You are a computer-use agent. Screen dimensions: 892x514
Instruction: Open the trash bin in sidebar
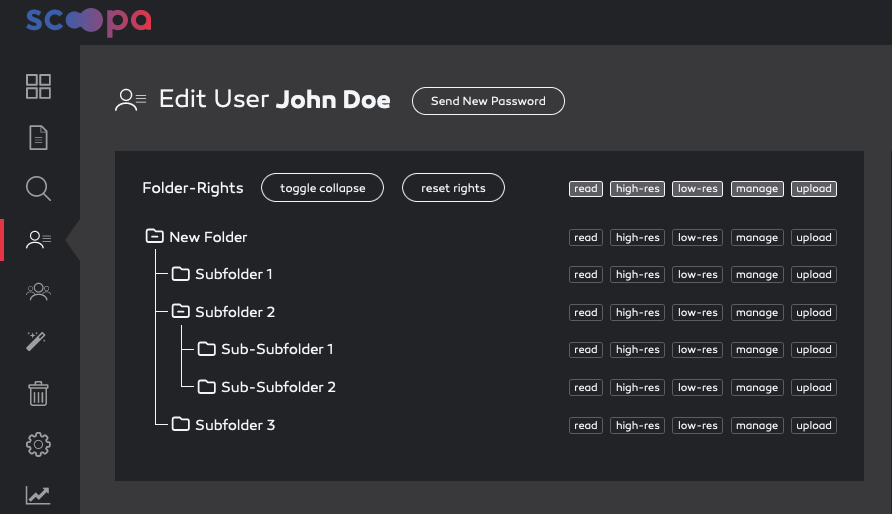38,393
